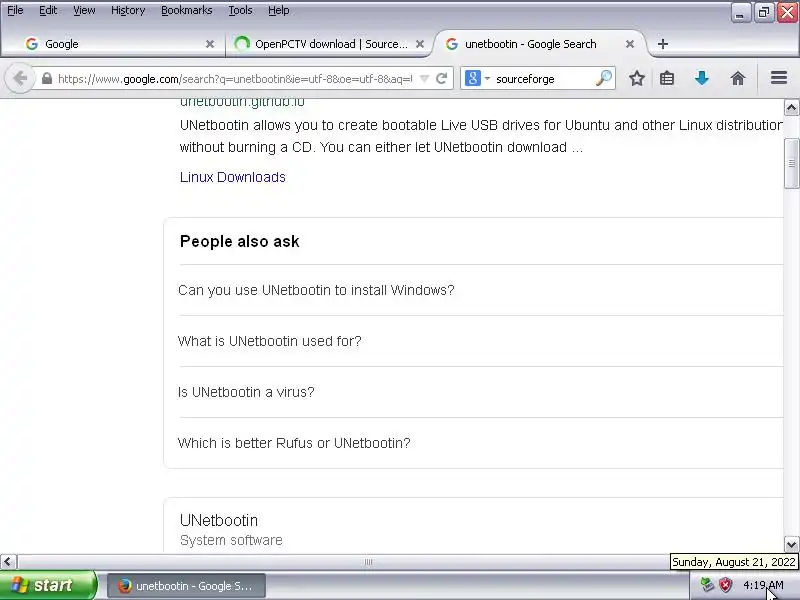
Task: Click the system clock showing 4:19 AM
Action: pyautogui.click(x=763, y=585)
